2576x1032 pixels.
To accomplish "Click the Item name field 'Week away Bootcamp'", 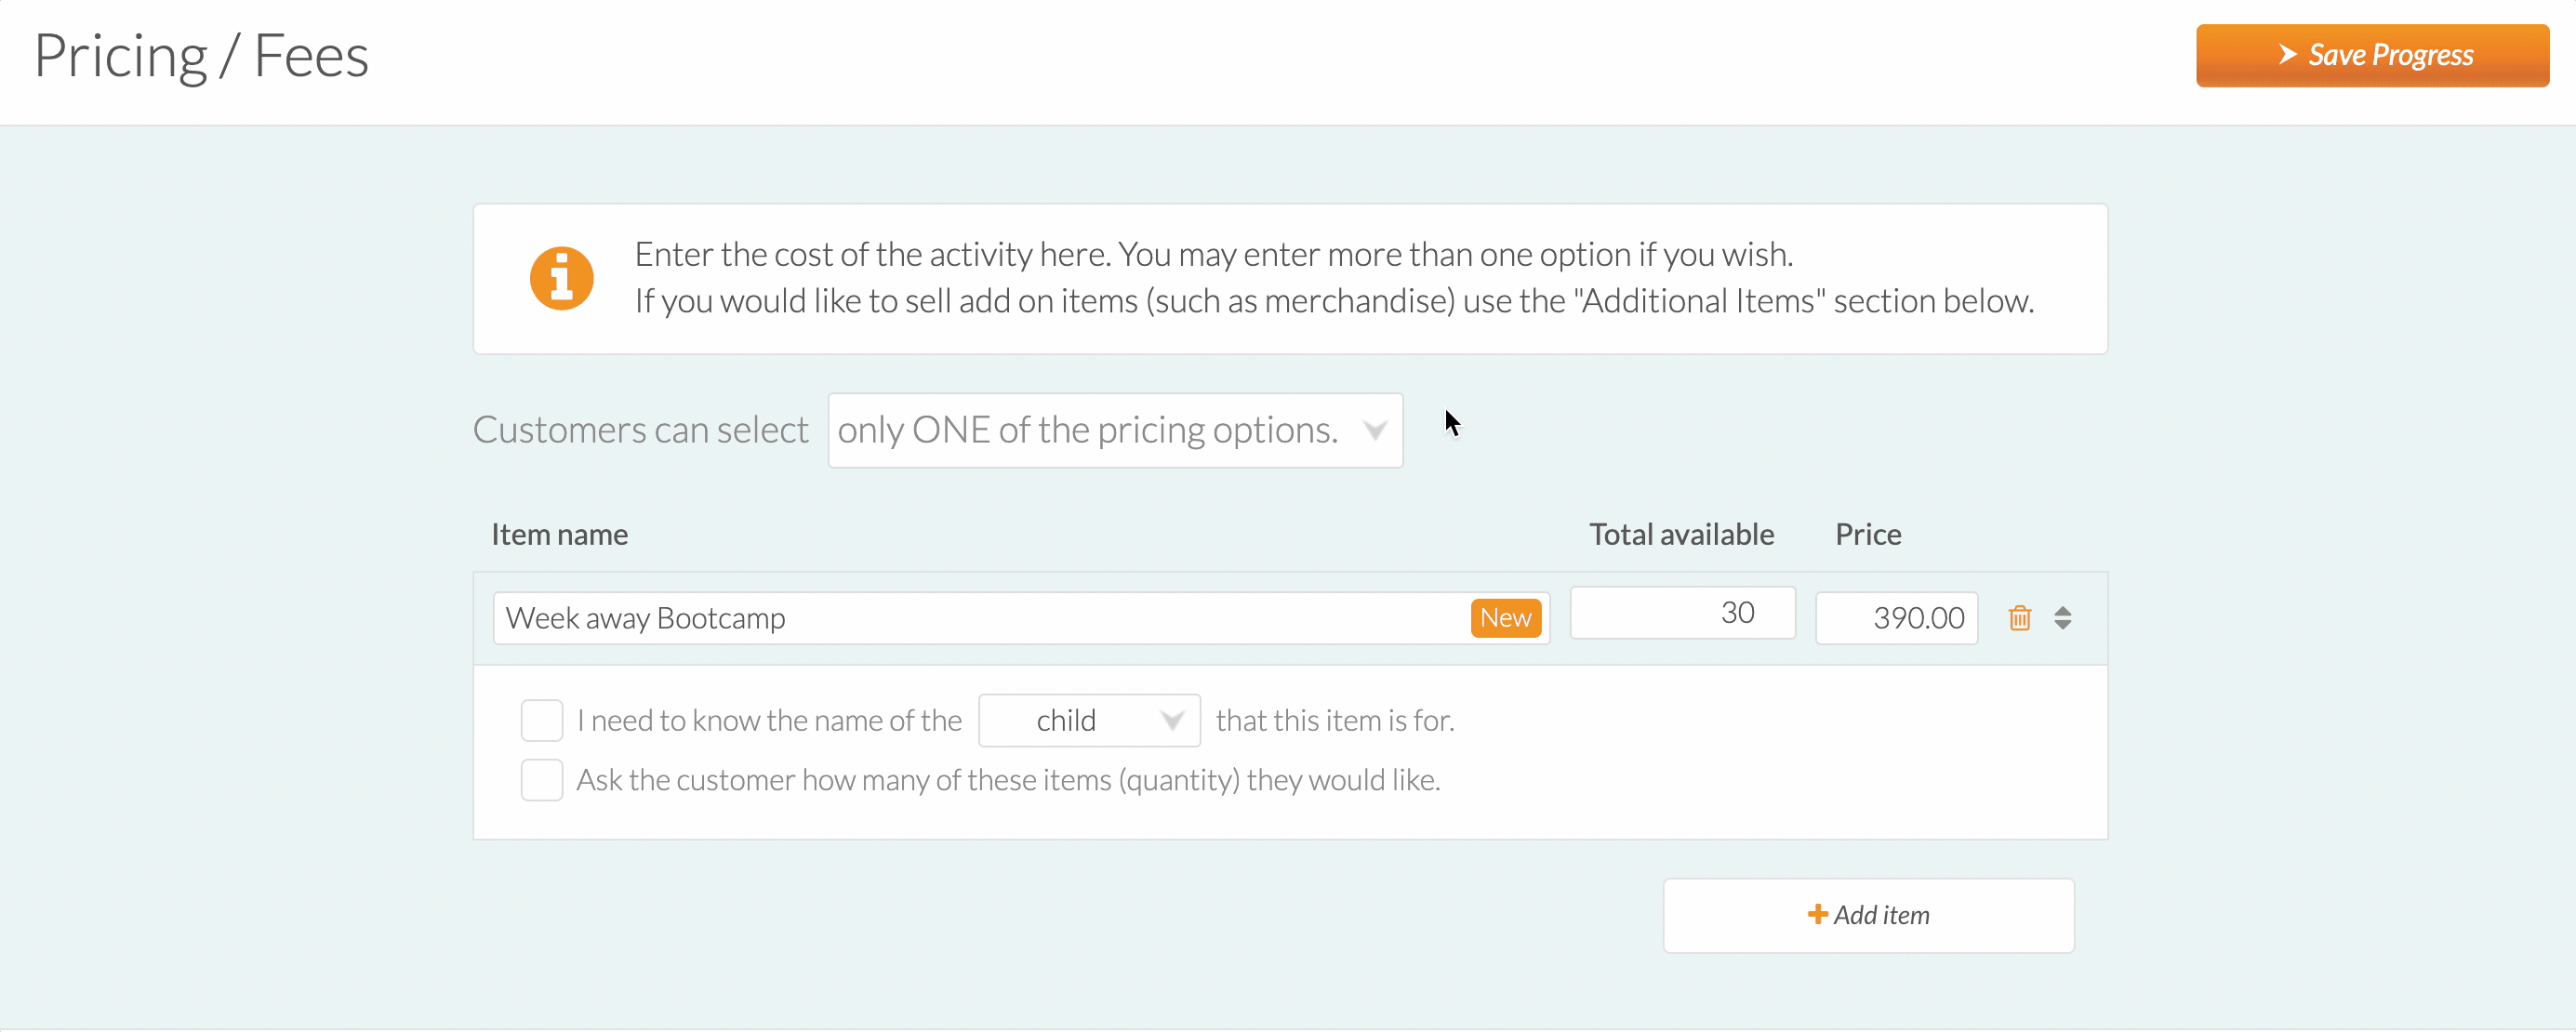I will pos(1021,618).
